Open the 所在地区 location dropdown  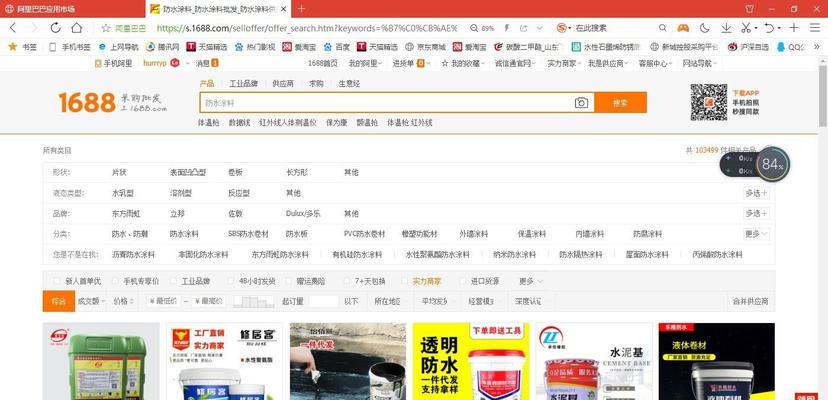[388, 301]
